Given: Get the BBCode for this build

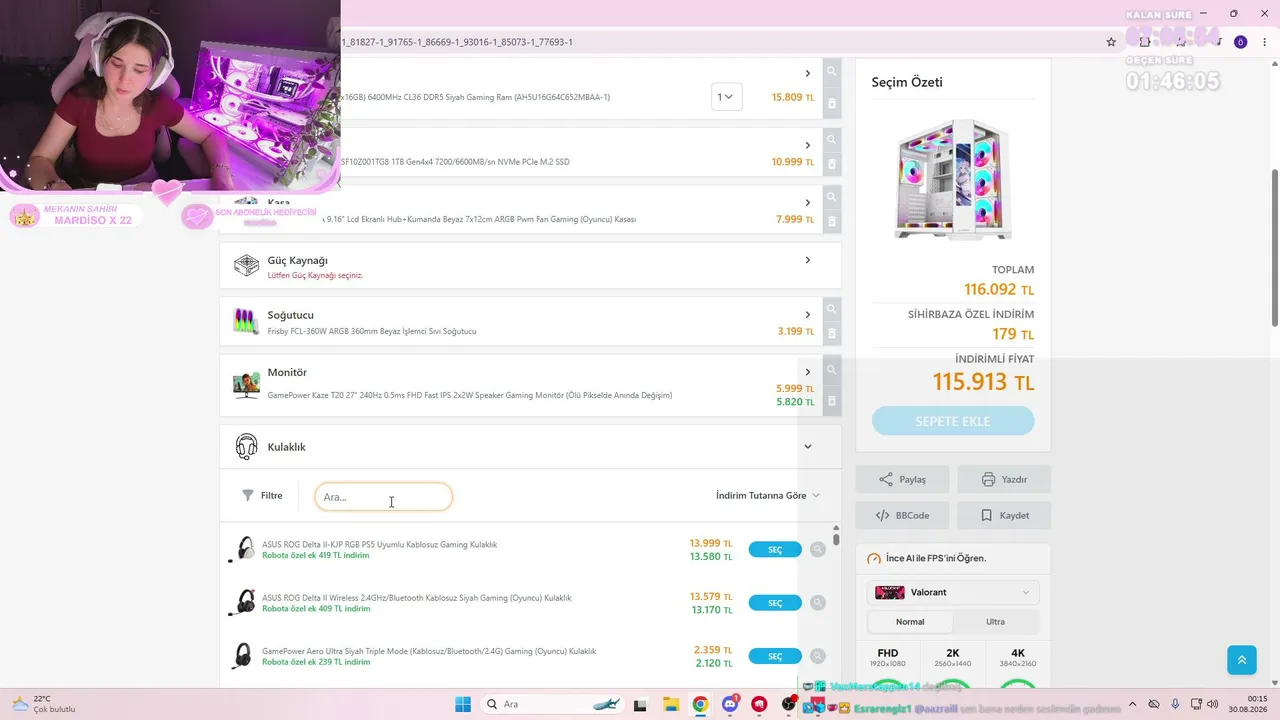Looking at the screenshot, I should click(903, 515).
